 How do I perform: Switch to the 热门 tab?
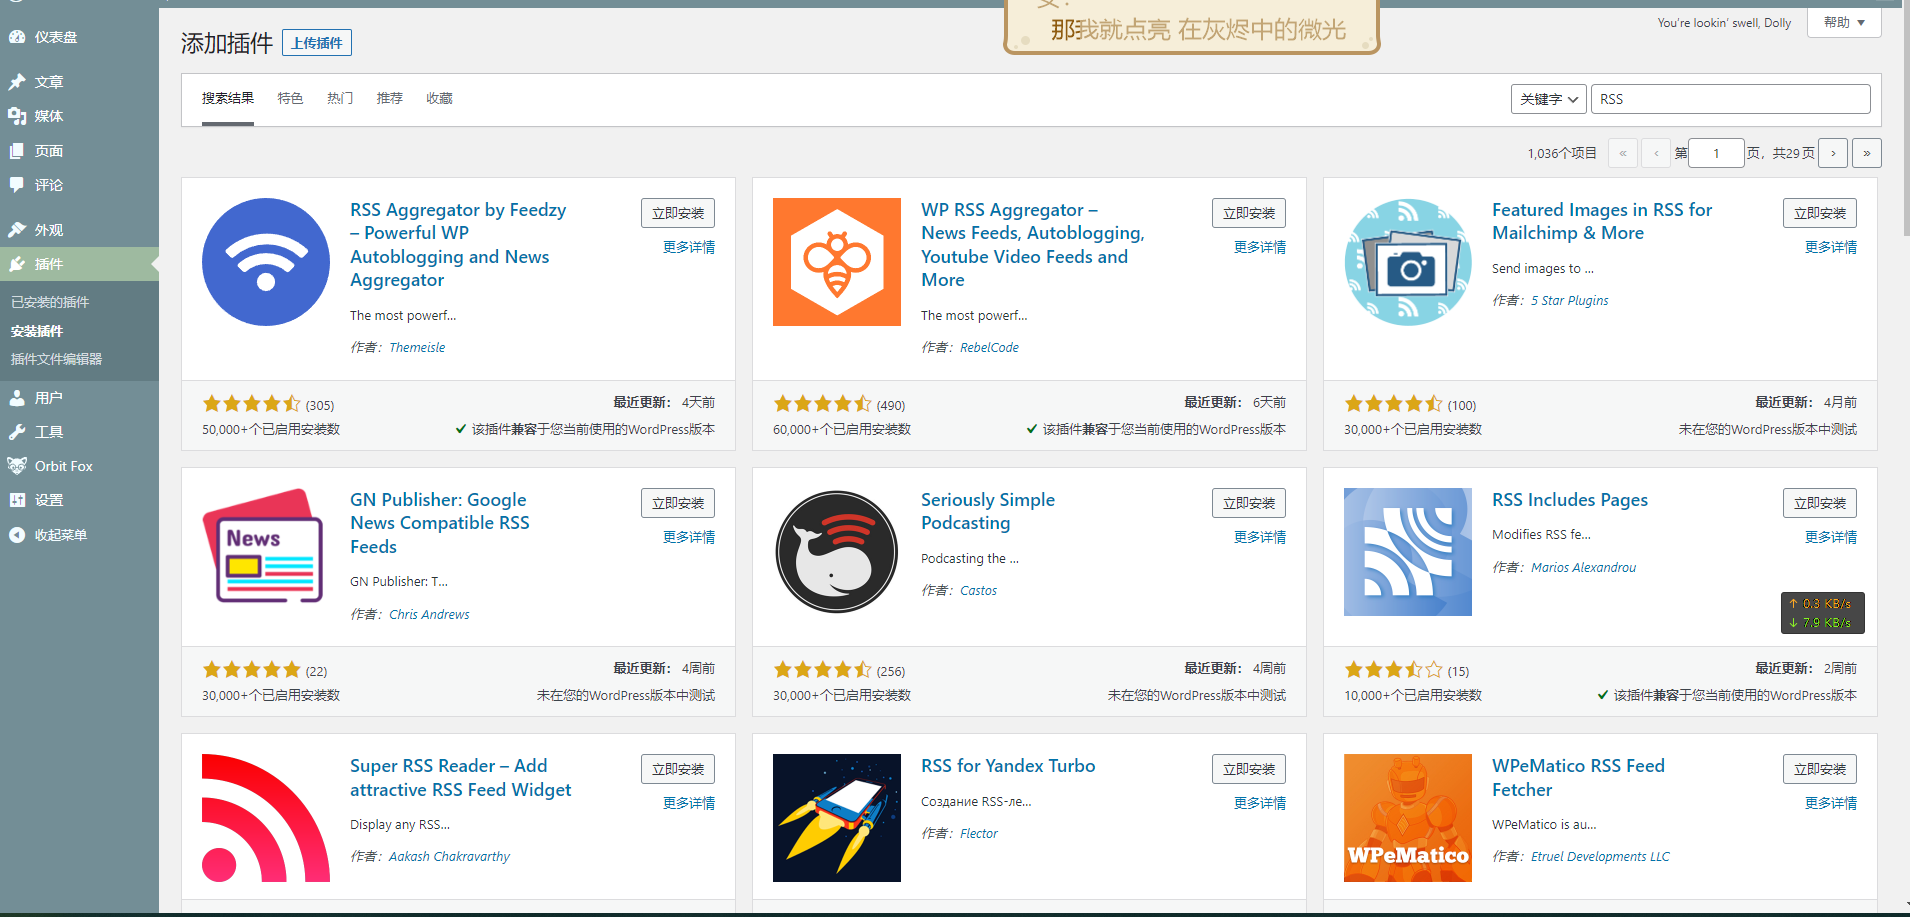pos(340,98)
